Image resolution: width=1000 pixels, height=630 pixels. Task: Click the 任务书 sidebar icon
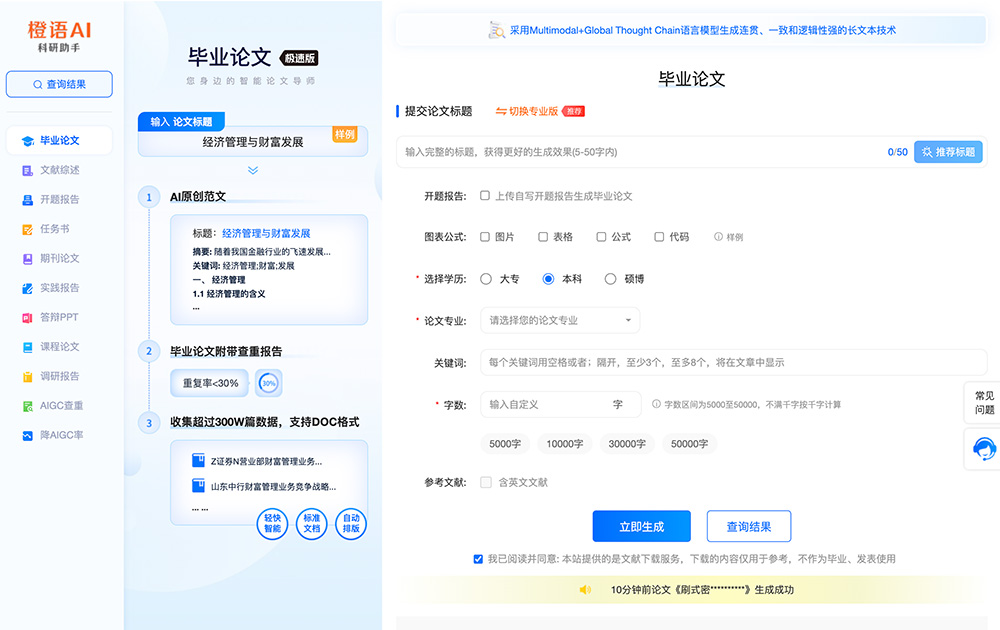27,230
